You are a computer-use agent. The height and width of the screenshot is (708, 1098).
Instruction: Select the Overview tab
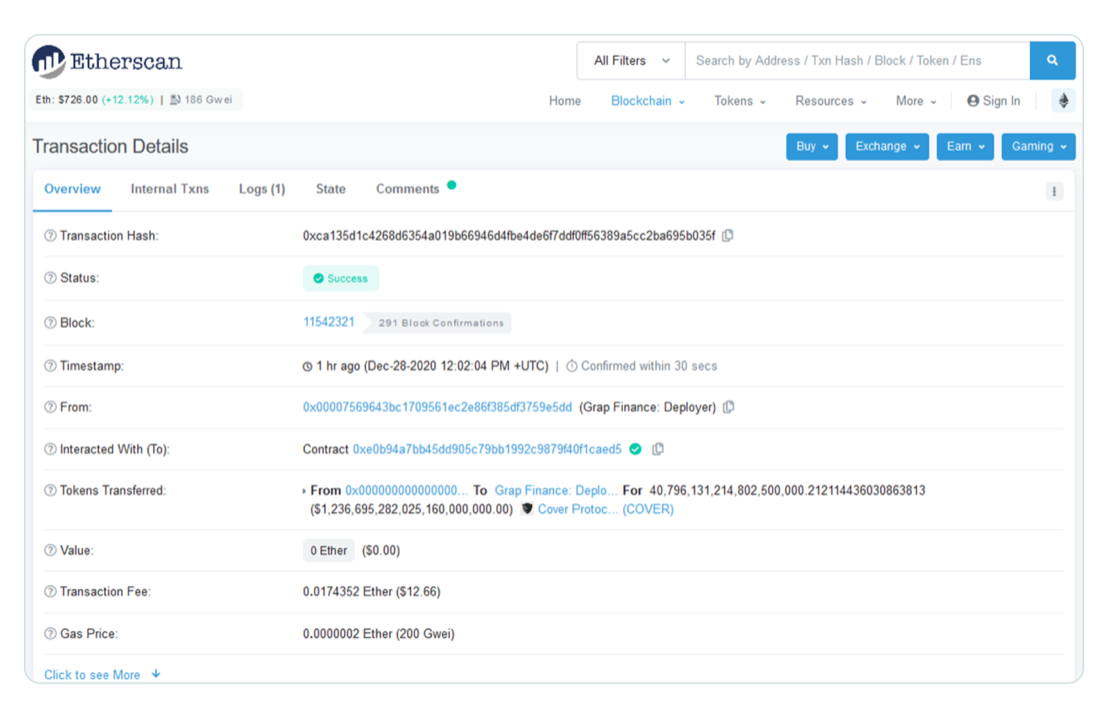click(x=72, y=189)
